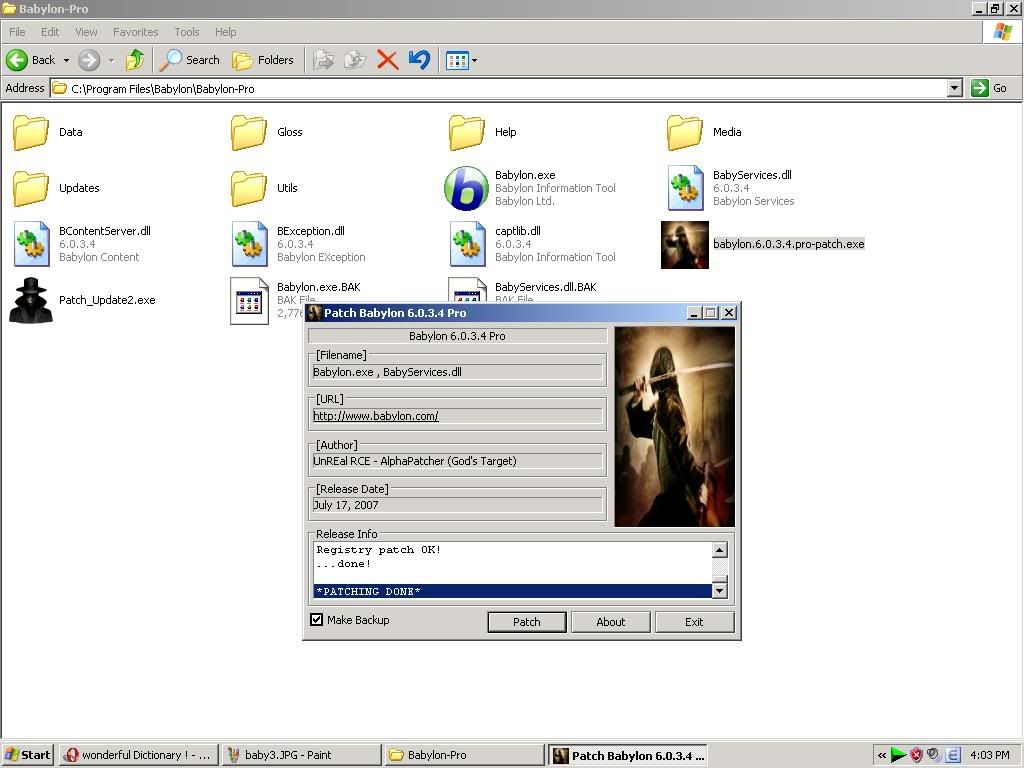Toggle the Make Backup checkbox
Image resolution: width=1024 pixels, height=768 pixels.
point(317,620)
